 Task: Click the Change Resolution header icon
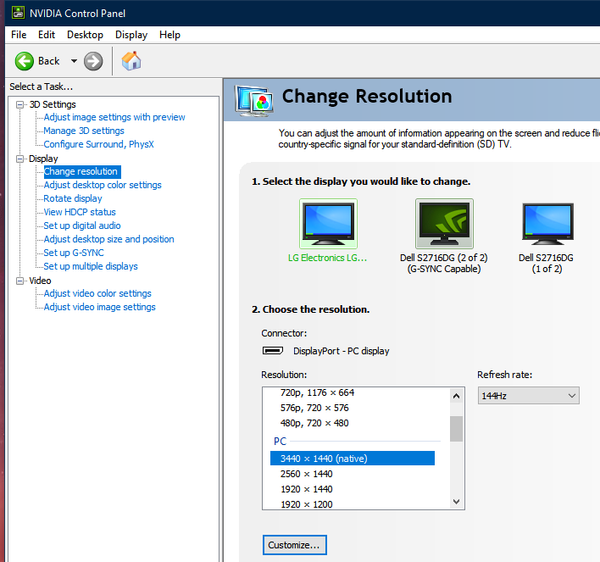[254, 100]
